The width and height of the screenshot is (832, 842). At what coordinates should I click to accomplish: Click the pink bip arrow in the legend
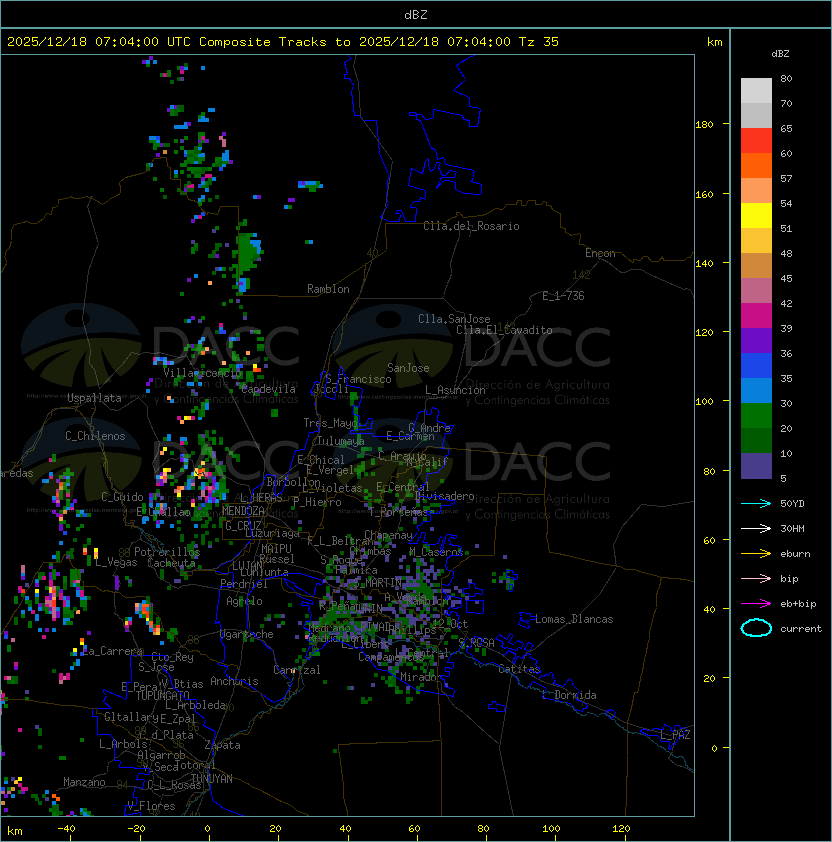[x=756, y=578]
